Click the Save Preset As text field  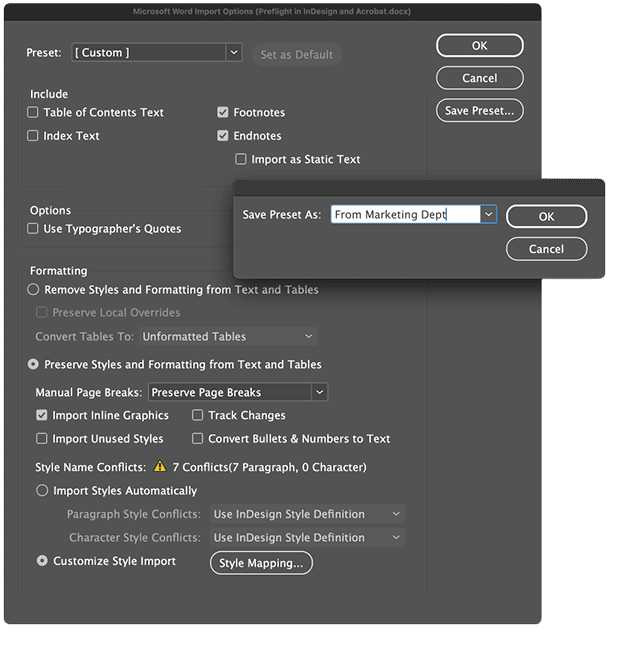(x=404, y=215)
